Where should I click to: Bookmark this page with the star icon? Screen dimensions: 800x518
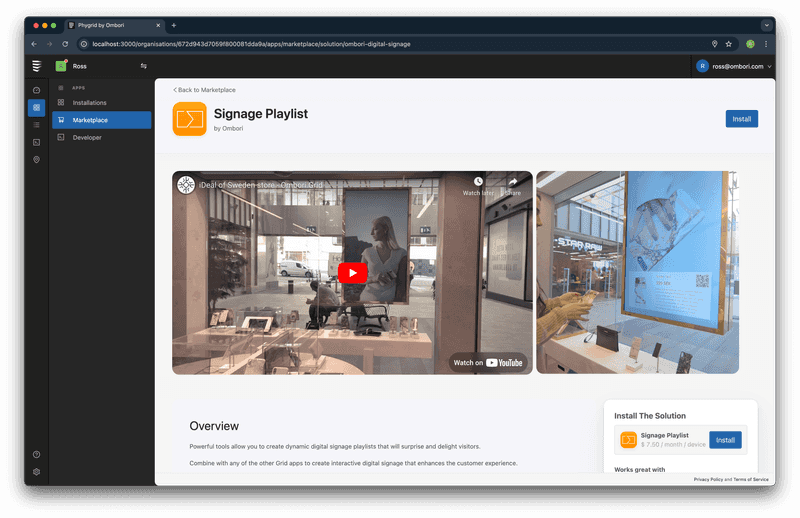(x=729, y=44)
